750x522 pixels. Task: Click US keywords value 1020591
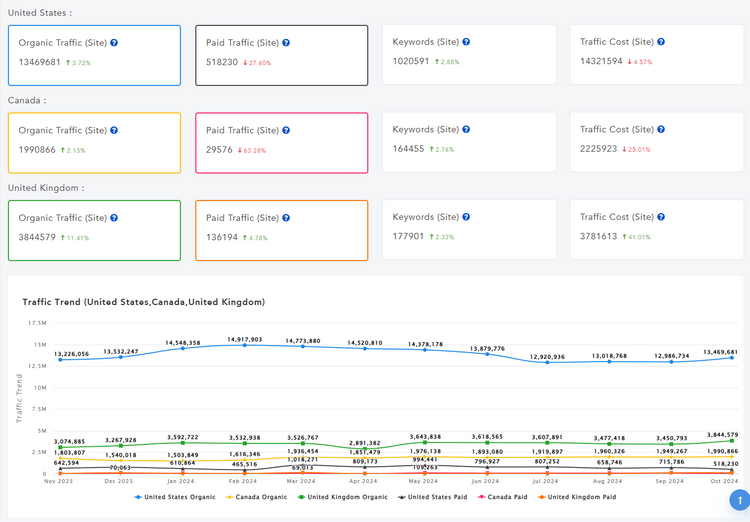pyautogui.click(x=411, y=61)
